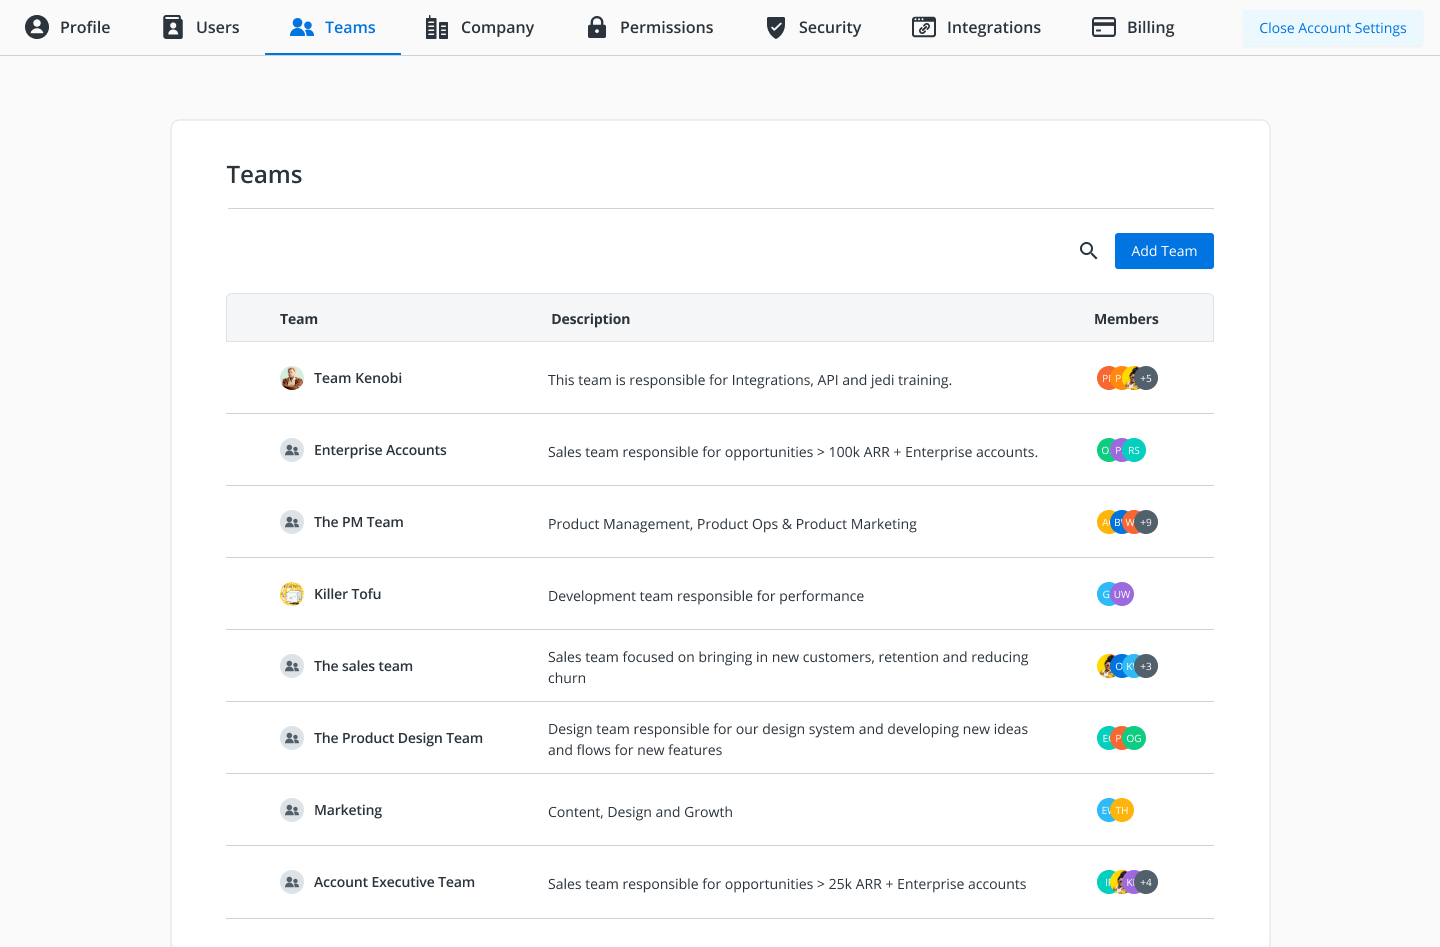Viewport: 1440px width, 947px height.
Task: Select the Marketing team row
Action: pyautogui.click(x=347, y=810)
